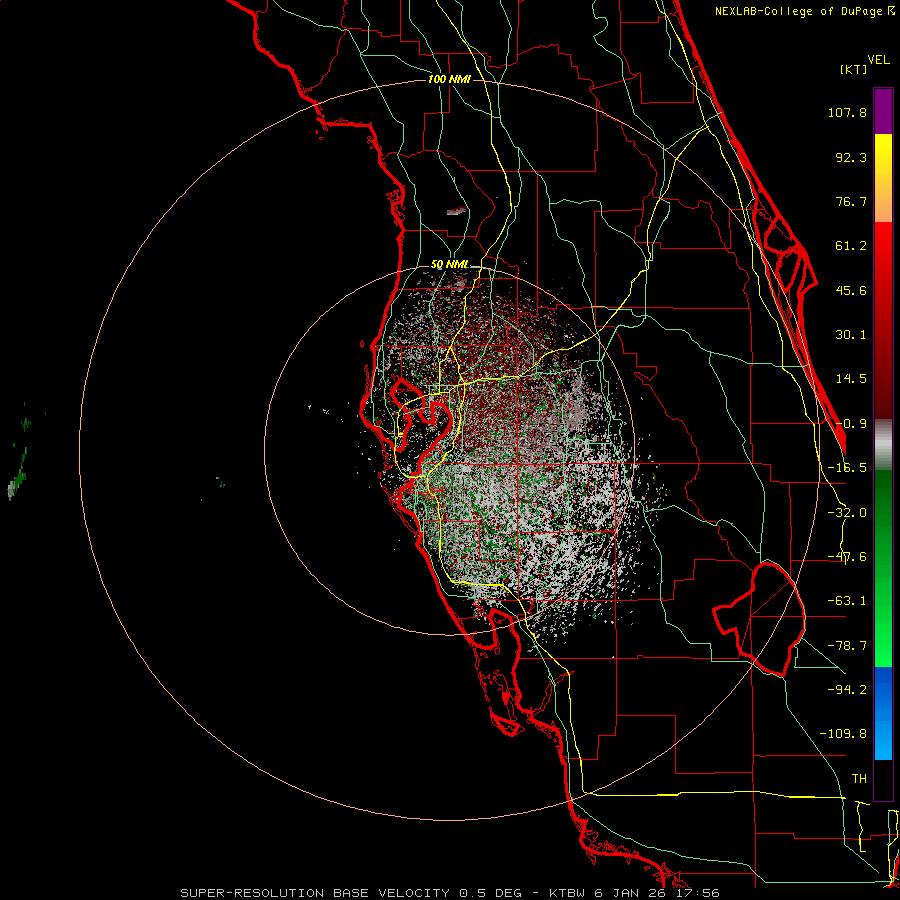Select the -32.0 velocity scale value
The height and width of the screenshot is (900, 900).
(847, 513)
